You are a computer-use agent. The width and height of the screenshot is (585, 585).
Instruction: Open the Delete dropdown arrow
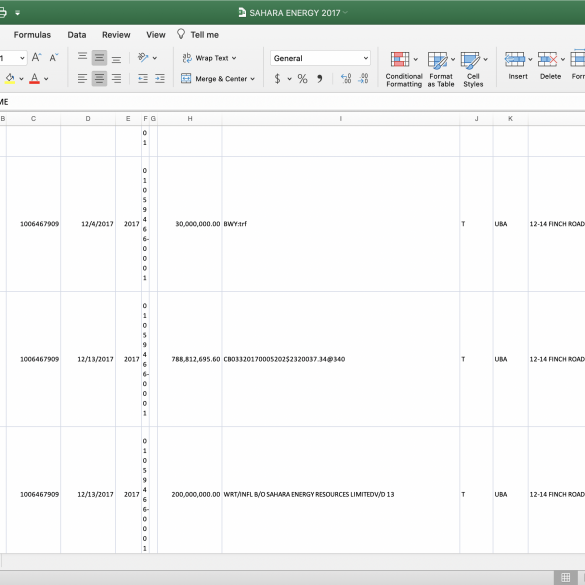[x=563, y=60]
